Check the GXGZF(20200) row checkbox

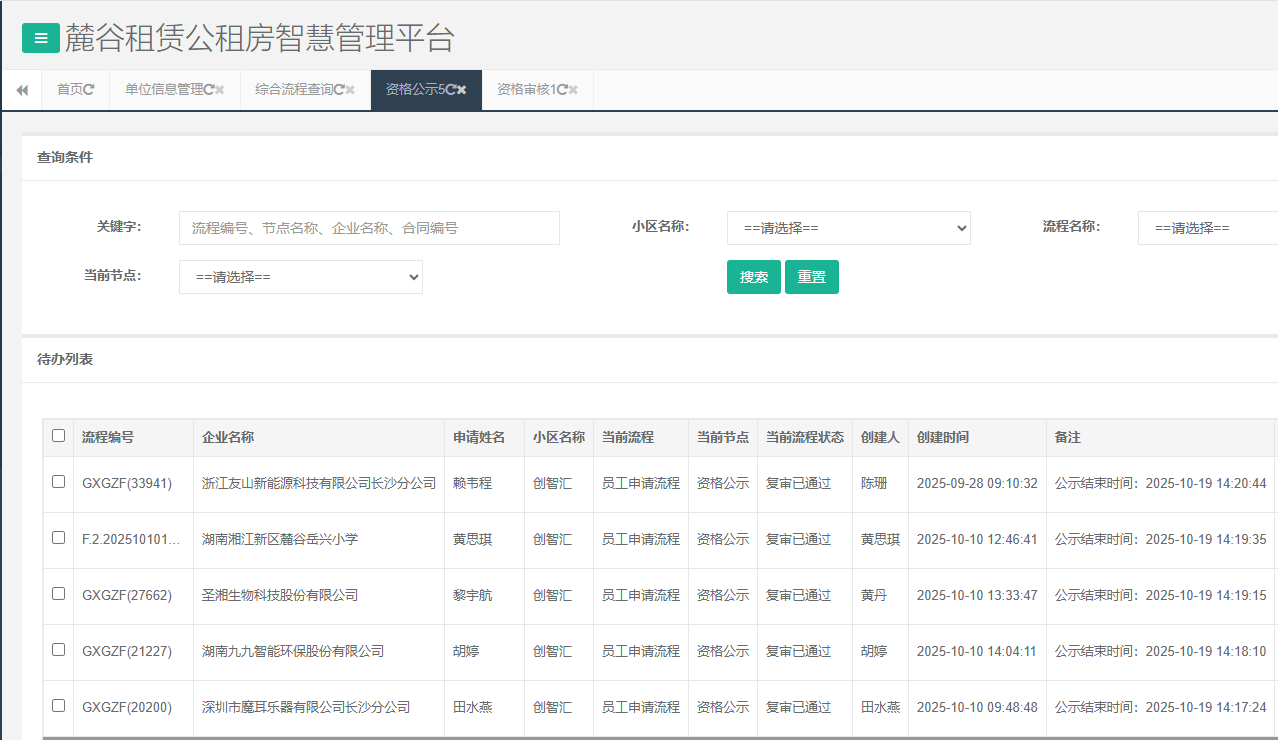[58, 706]
